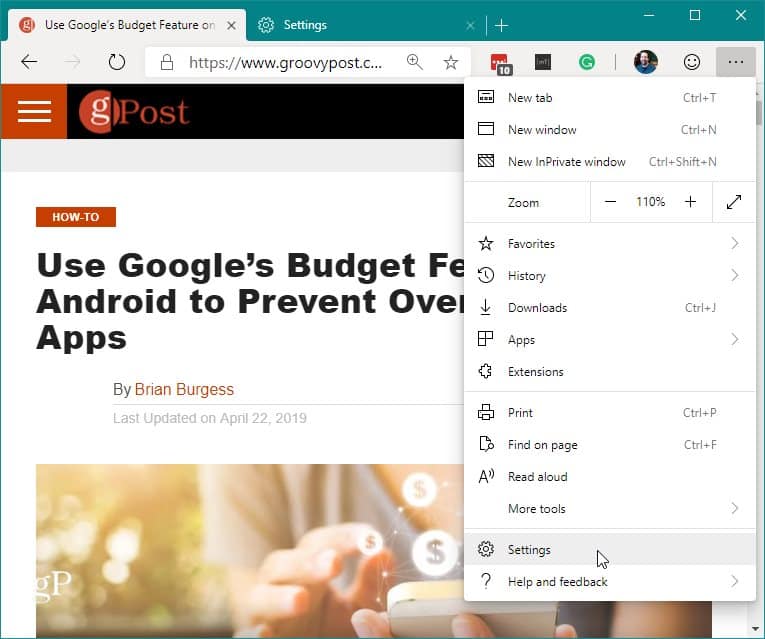Select Print from the menu
The image size is (765, 639).
click(x=610, y=413)
